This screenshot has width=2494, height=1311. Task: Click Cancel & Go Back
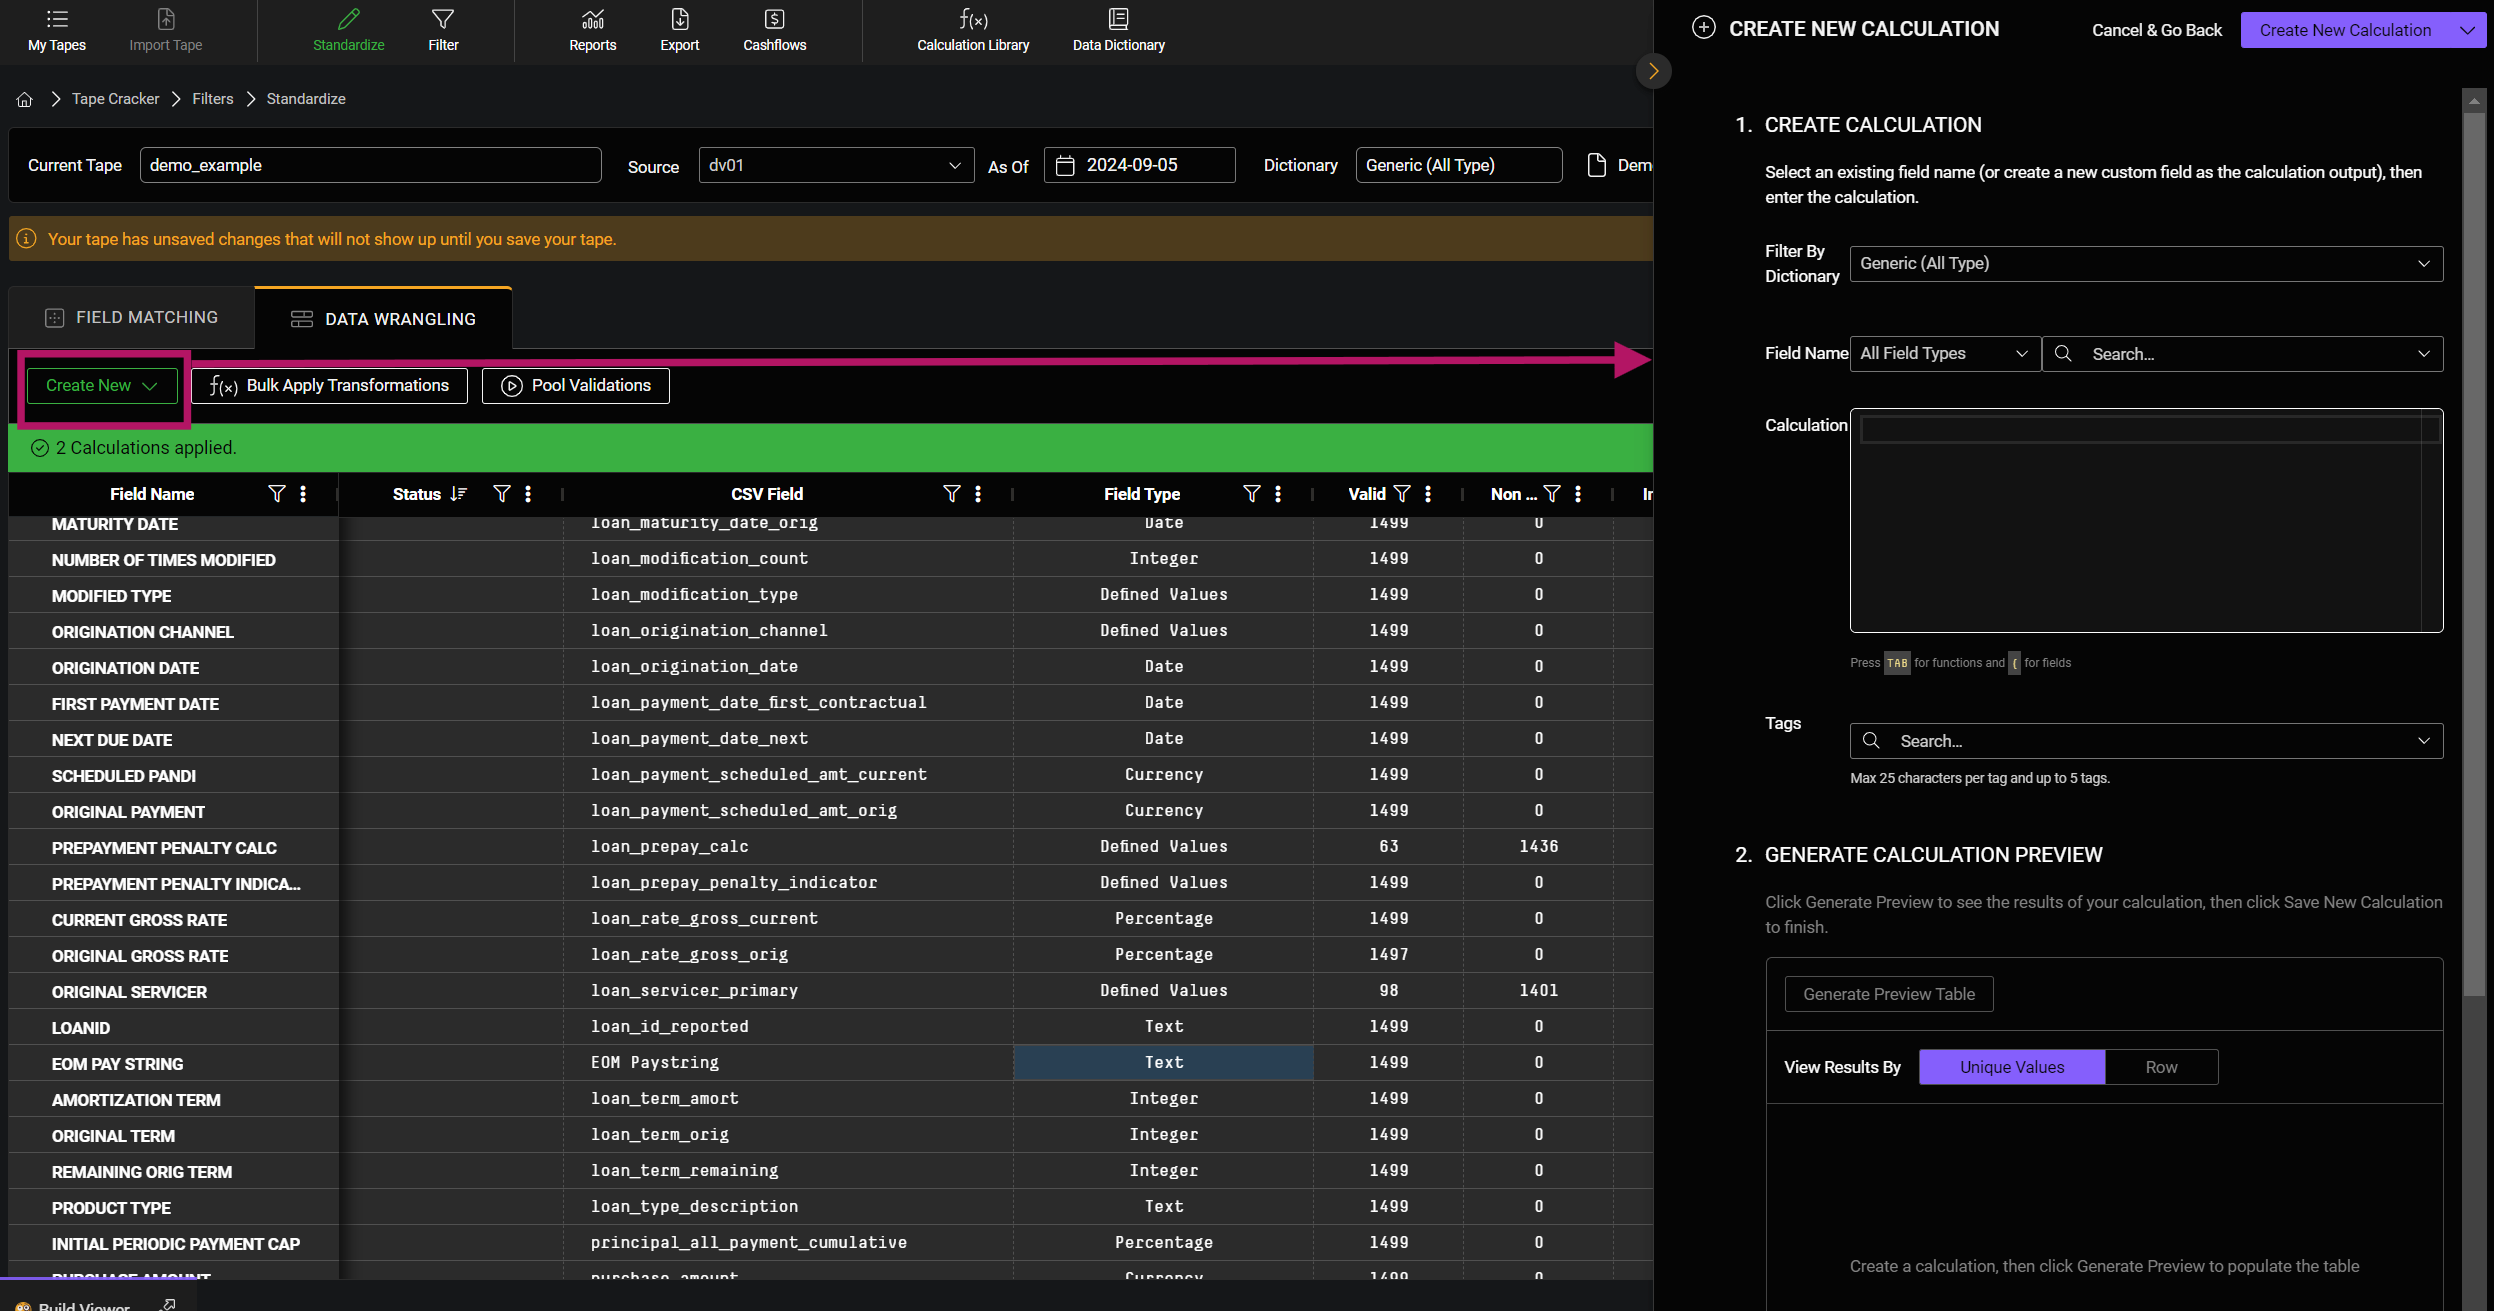2156,30
